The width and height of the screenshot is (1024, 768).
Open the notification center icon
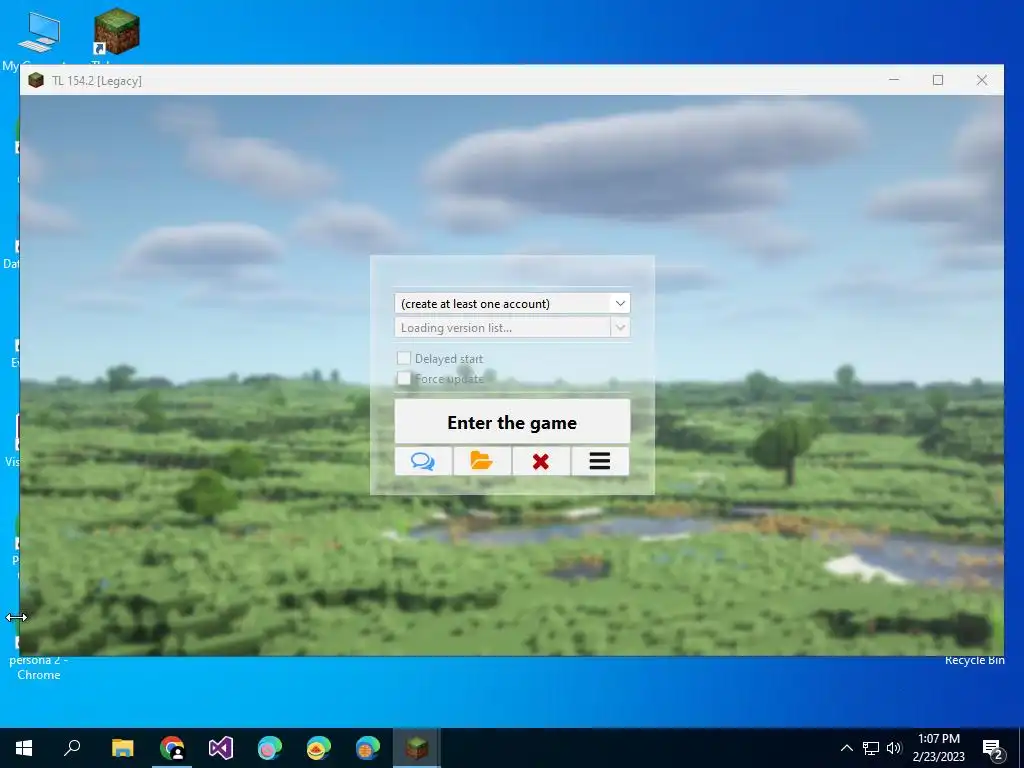(x=993, y=748)
